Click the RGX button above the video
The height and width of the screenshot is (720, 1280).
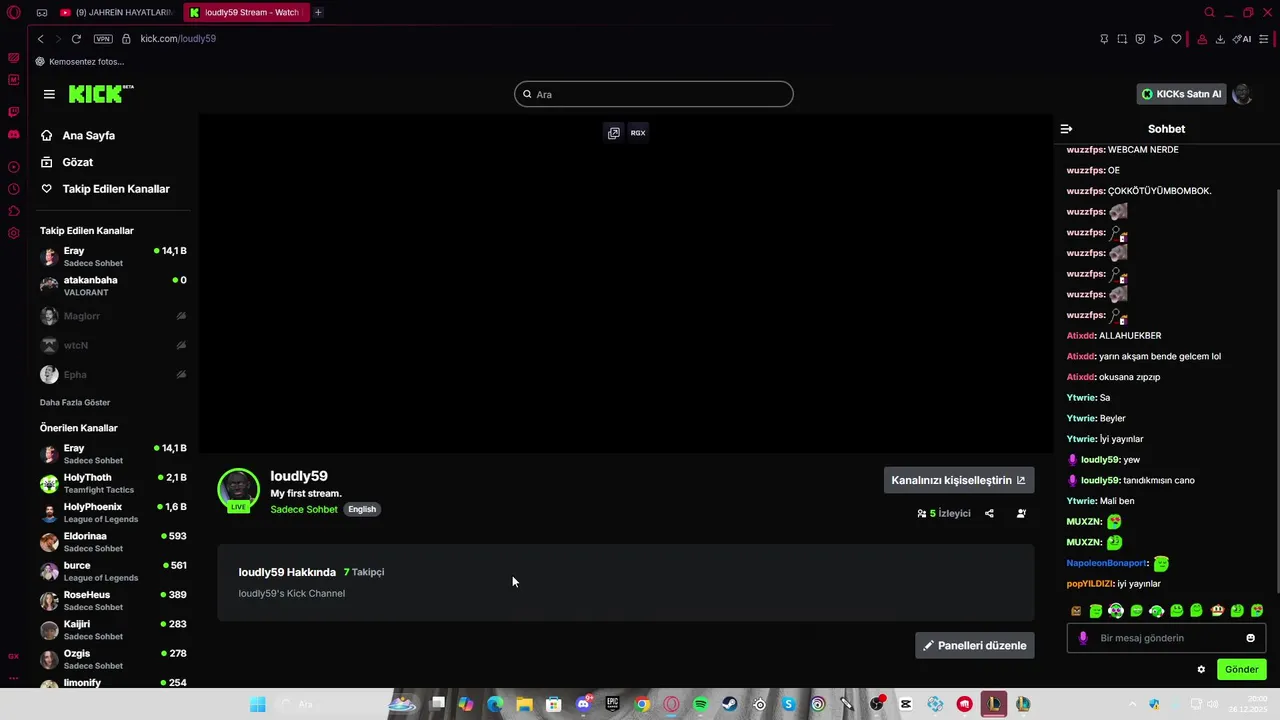coord(638,133)
